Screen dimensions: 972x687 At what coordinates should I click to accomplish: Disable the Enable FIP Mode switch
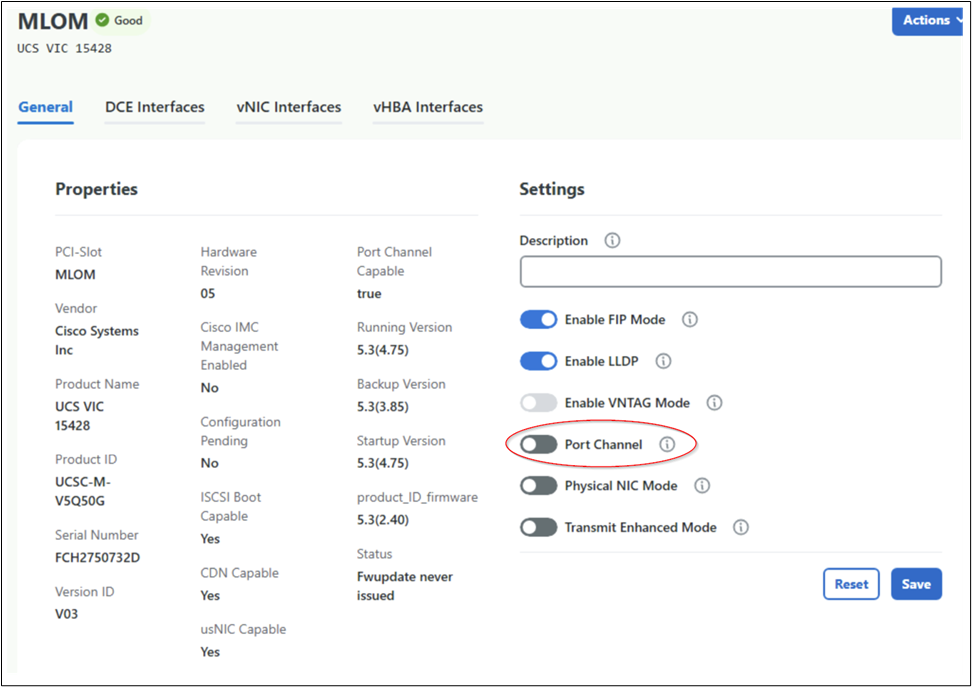tap(538, 319)
